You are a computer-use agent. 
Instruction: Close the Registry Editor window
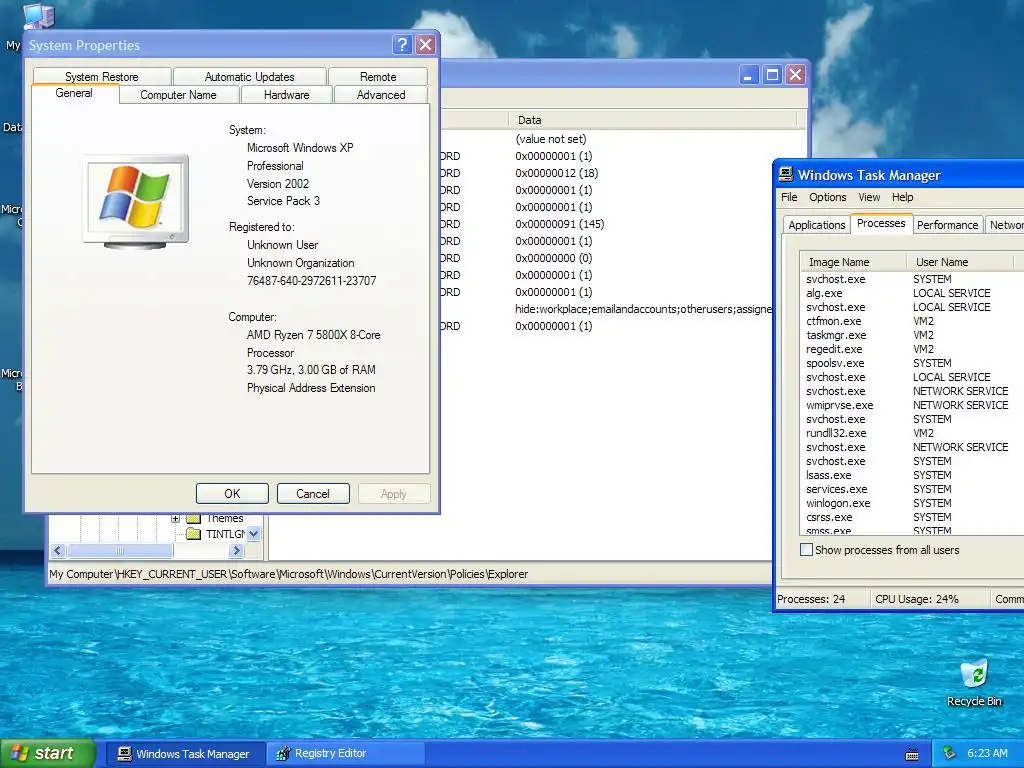795,75
